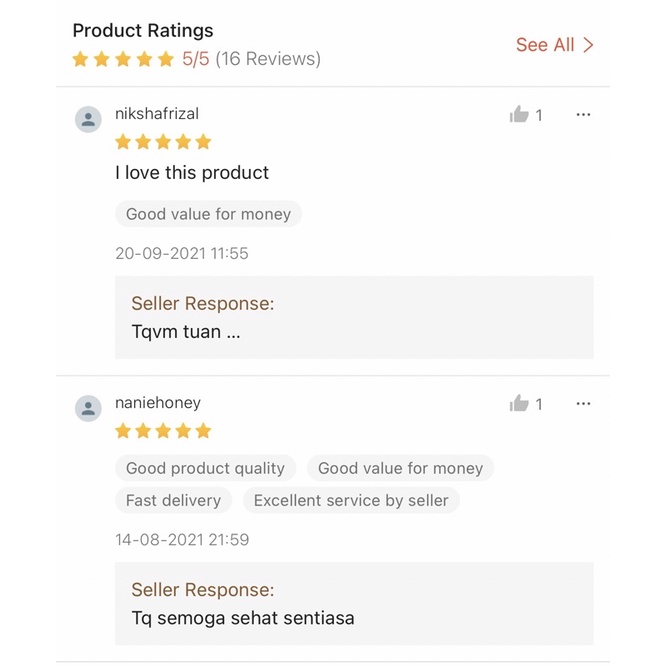This screenshot has width=666, height=666.
Task: Open more options for naniehoney's review
Action: [583, 404]
